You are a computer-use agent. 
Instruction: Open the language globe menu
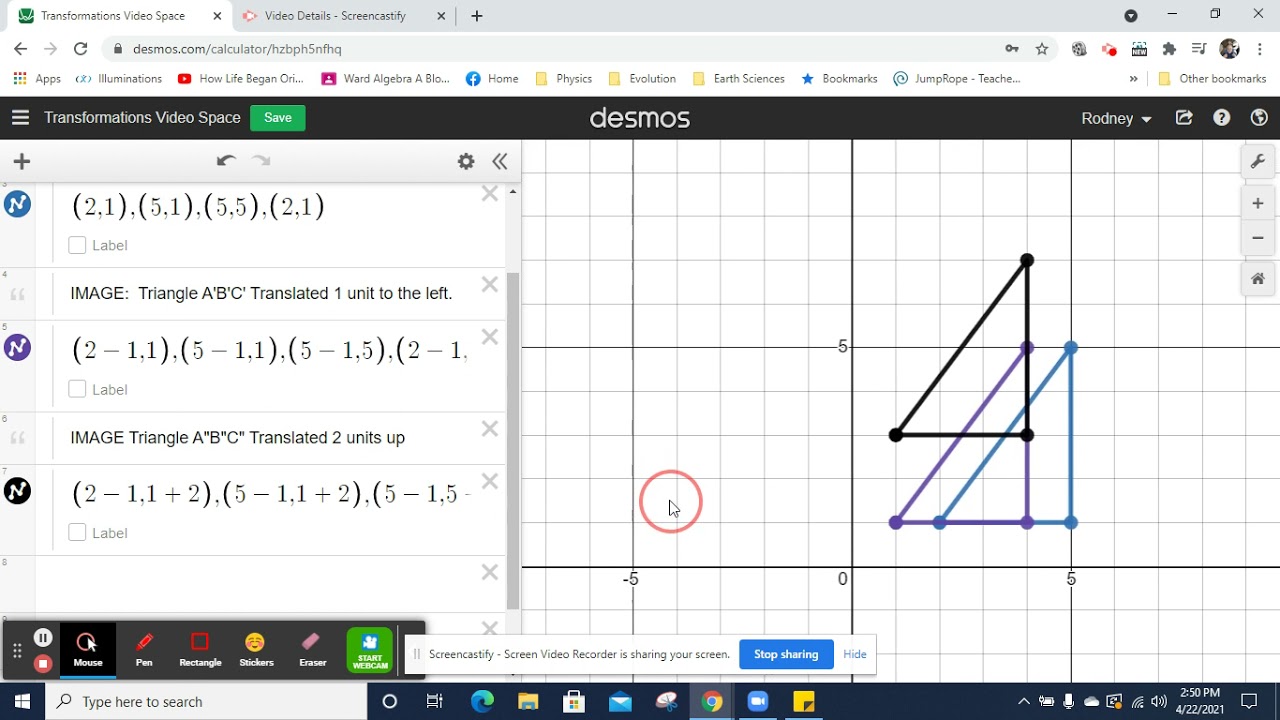coord(1259,118)
